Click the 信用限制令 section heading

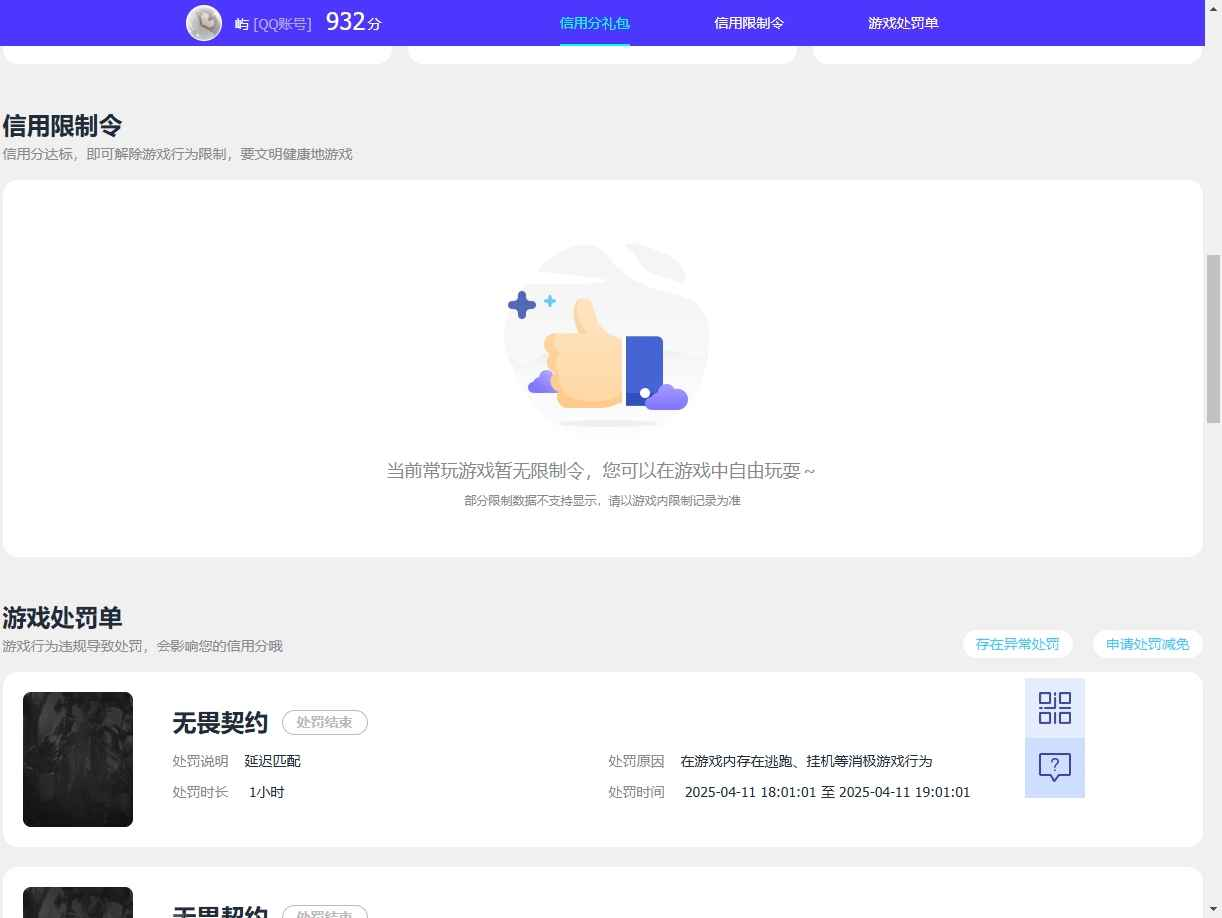tap(62, 126)
